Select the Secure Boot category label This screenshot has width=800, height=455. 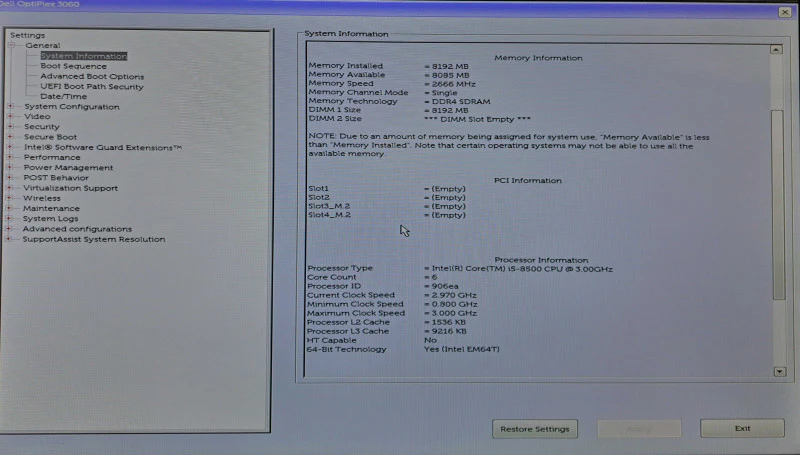[x=51, y=137]
